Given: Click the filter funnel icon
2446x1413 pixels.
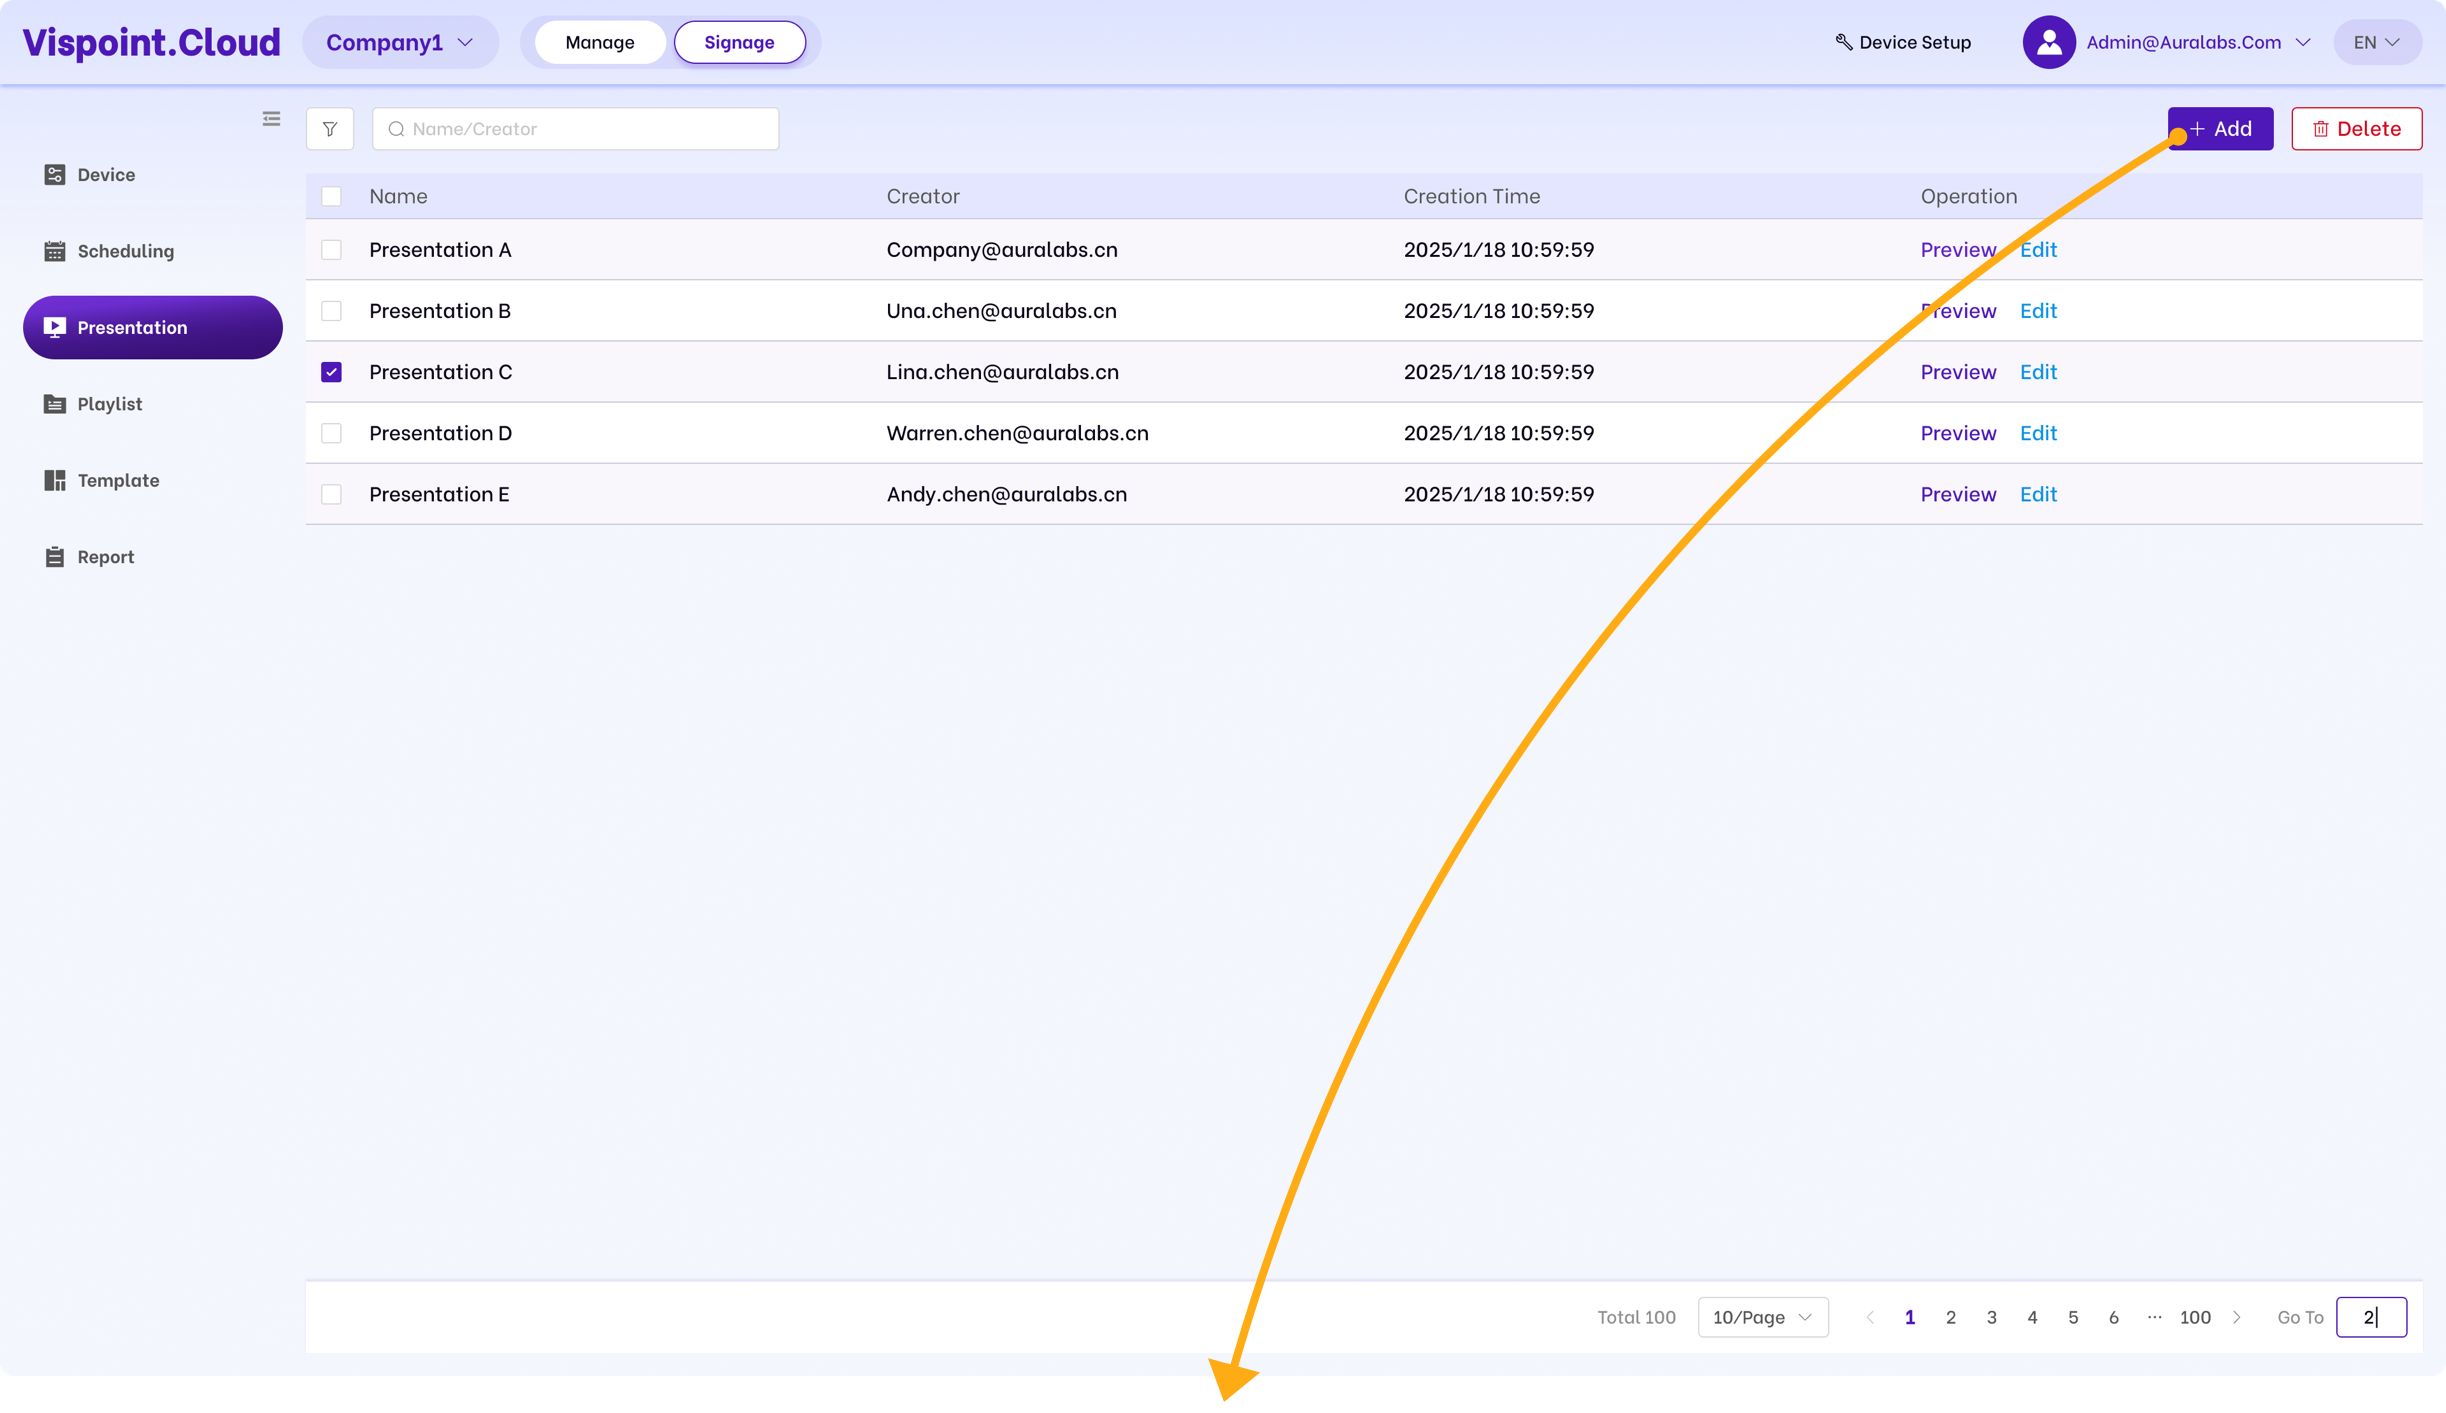Looking at the screenshot, I should pos(330,129).
